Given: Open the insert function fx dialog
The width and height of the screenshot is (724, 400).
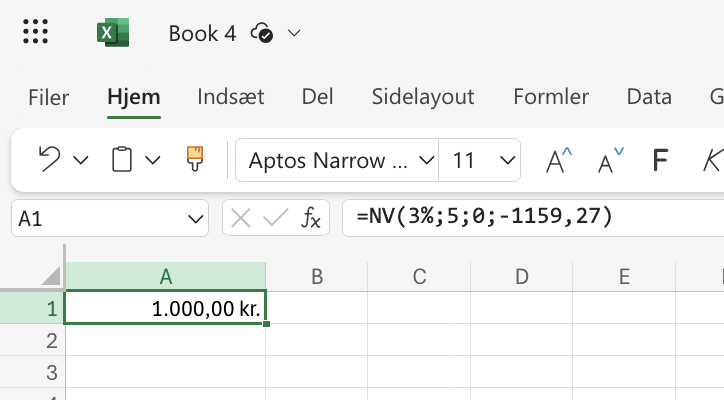Looking at the screenshot, I should pos(311,218).
